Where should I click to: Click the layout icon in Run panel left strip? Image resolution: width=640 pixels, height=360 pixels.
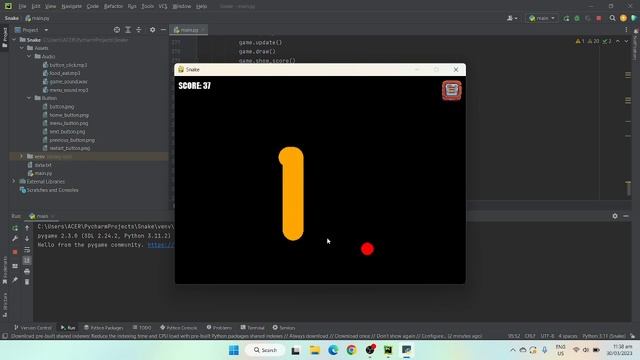tap(15, 266)
